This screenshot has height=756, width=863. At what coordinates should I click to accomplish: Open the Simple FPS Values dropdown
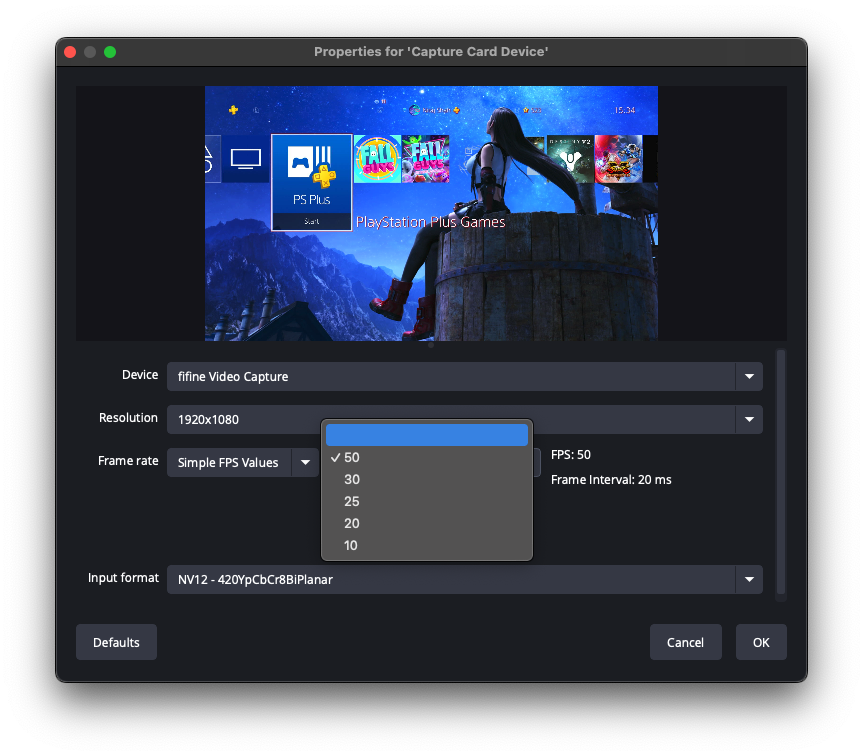(243, 463)
